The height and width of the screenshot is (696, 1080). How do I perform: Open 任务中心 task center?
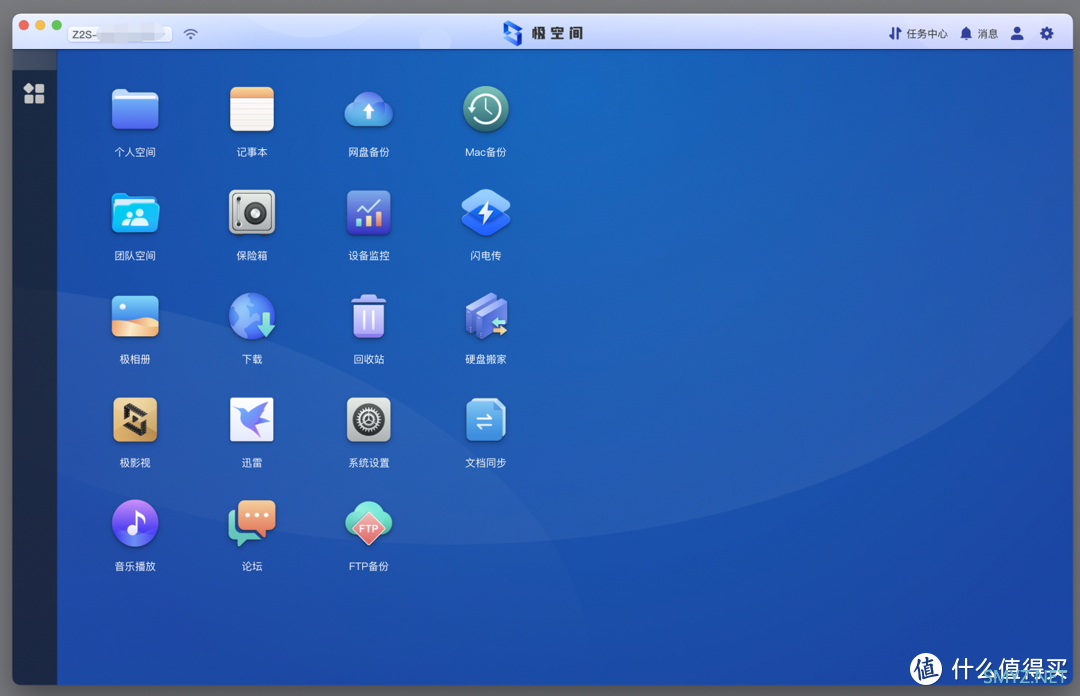click(x=918, y=33)
